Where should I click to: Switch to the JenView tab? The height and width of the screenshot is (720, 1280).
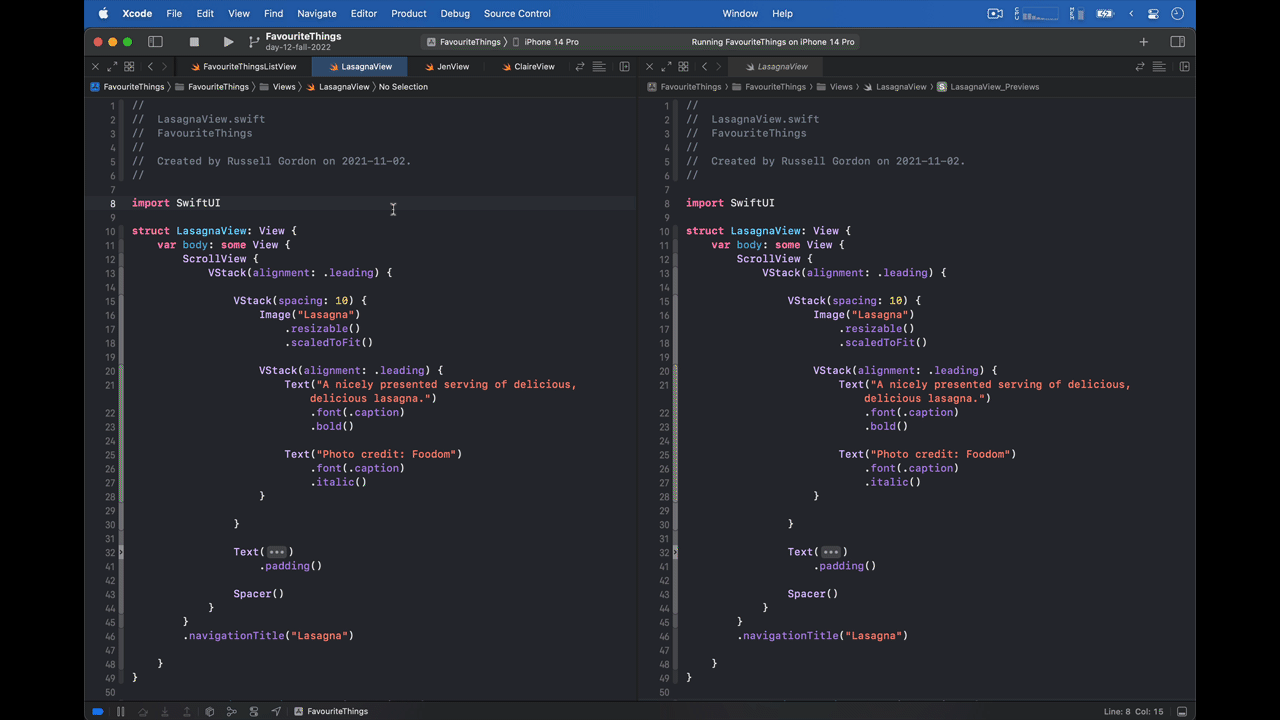coord(452,66)
